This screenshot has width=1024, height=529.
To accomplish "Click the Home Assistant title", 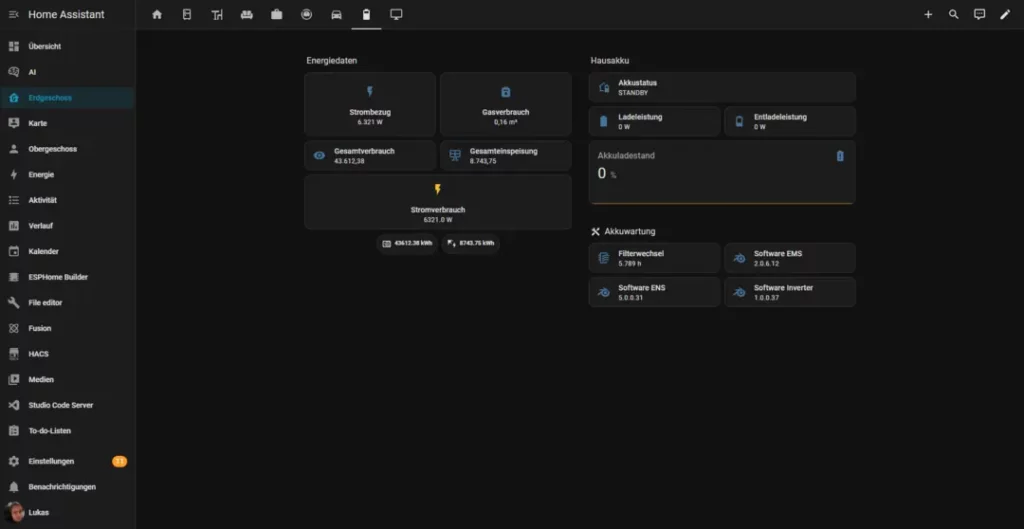I will pos(66,14).
